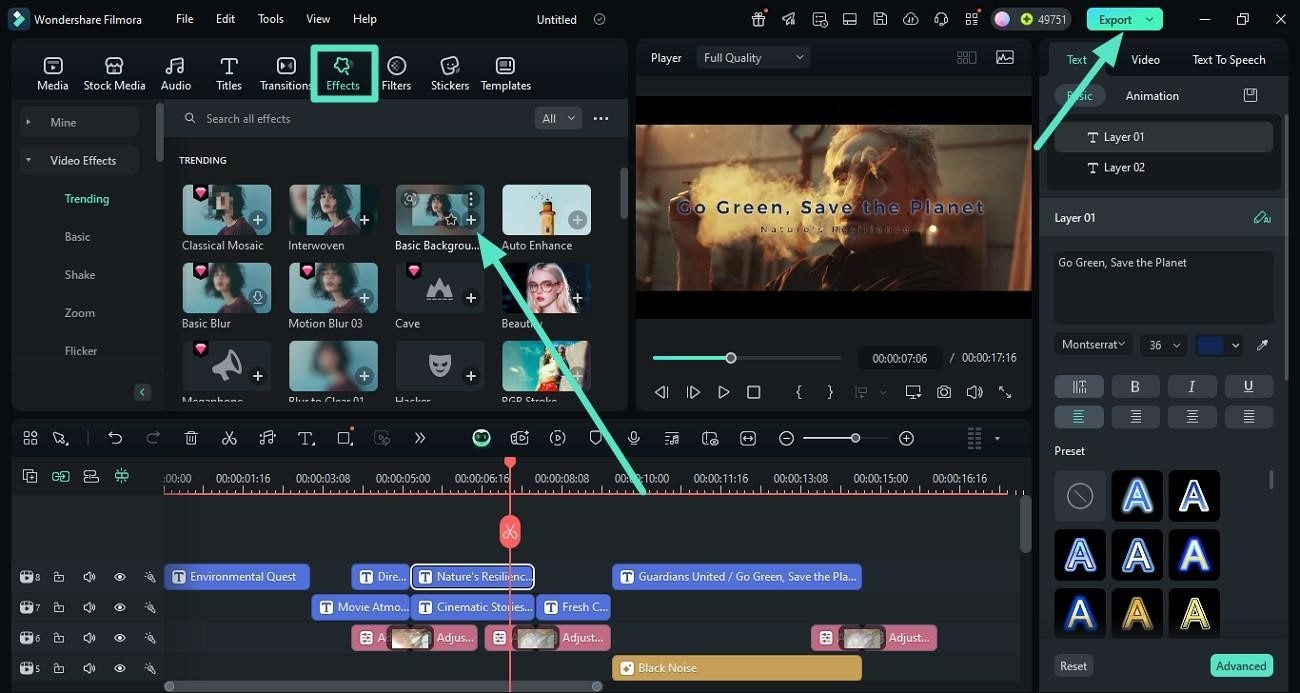Click the save preset icon beside Animation
This screenshot has width=1300, height=693.
tap(1250, 95)
